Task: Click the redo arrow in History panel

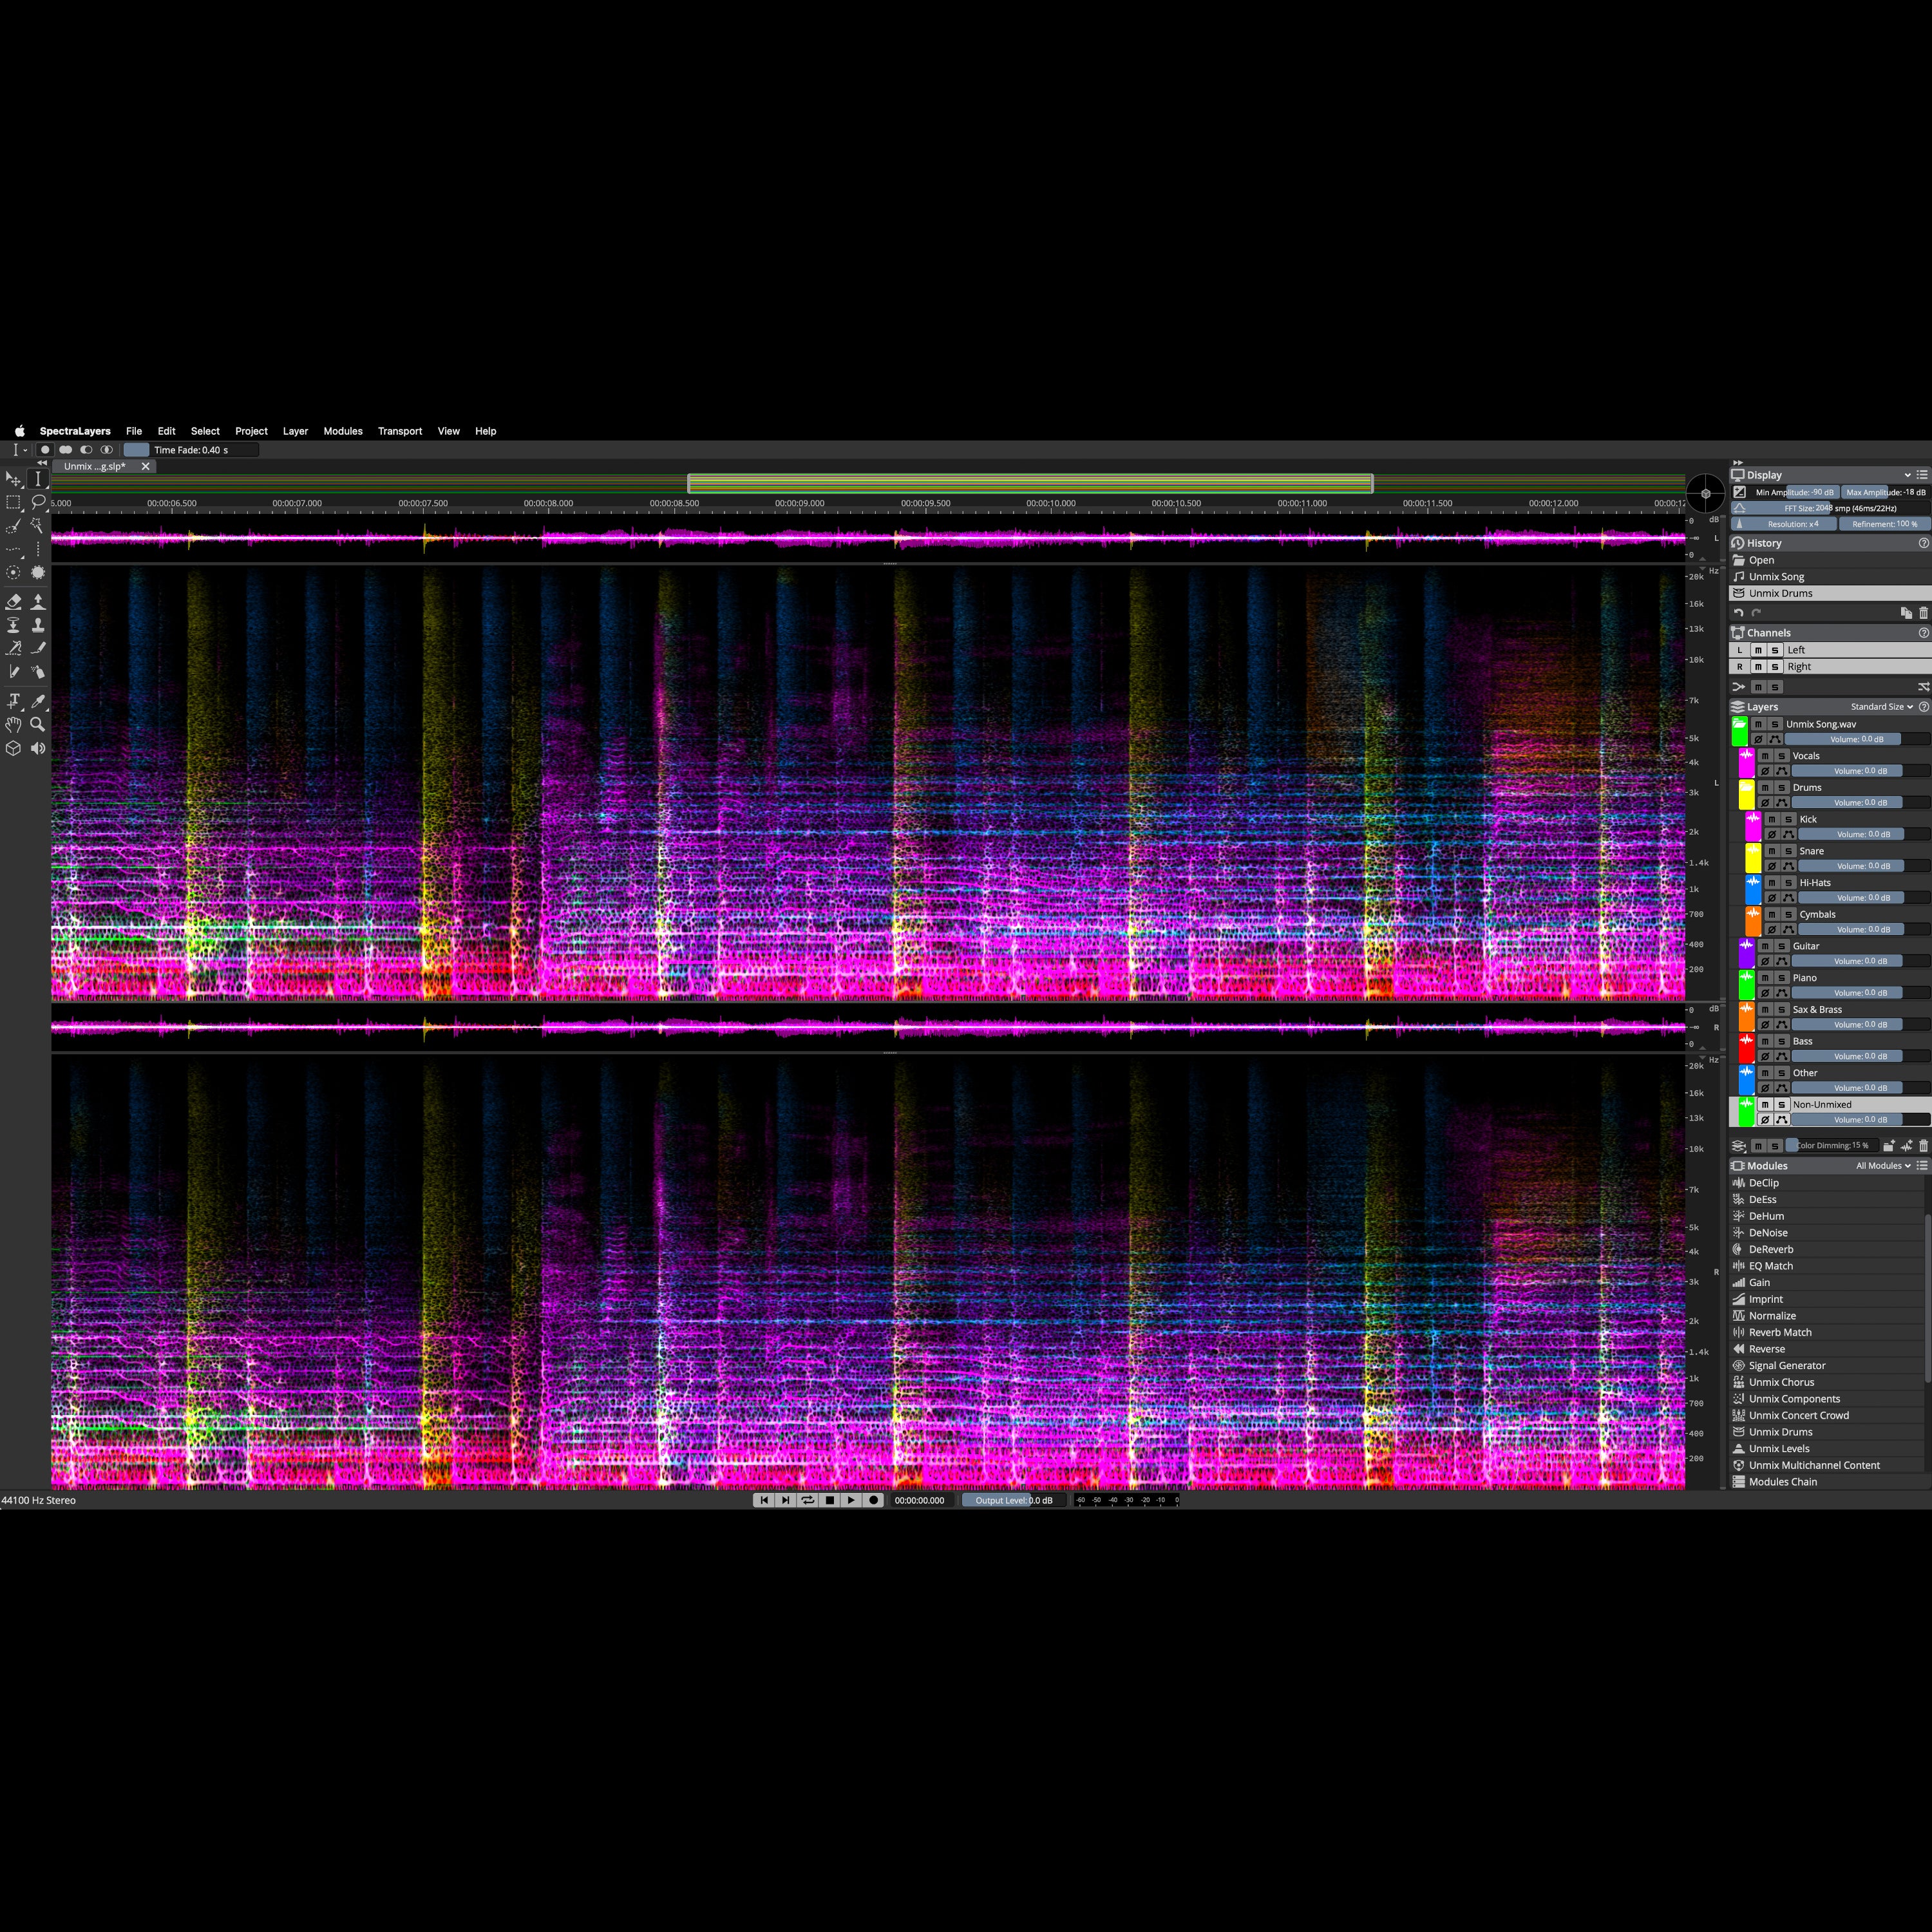Action: [x=1756, y=613]
